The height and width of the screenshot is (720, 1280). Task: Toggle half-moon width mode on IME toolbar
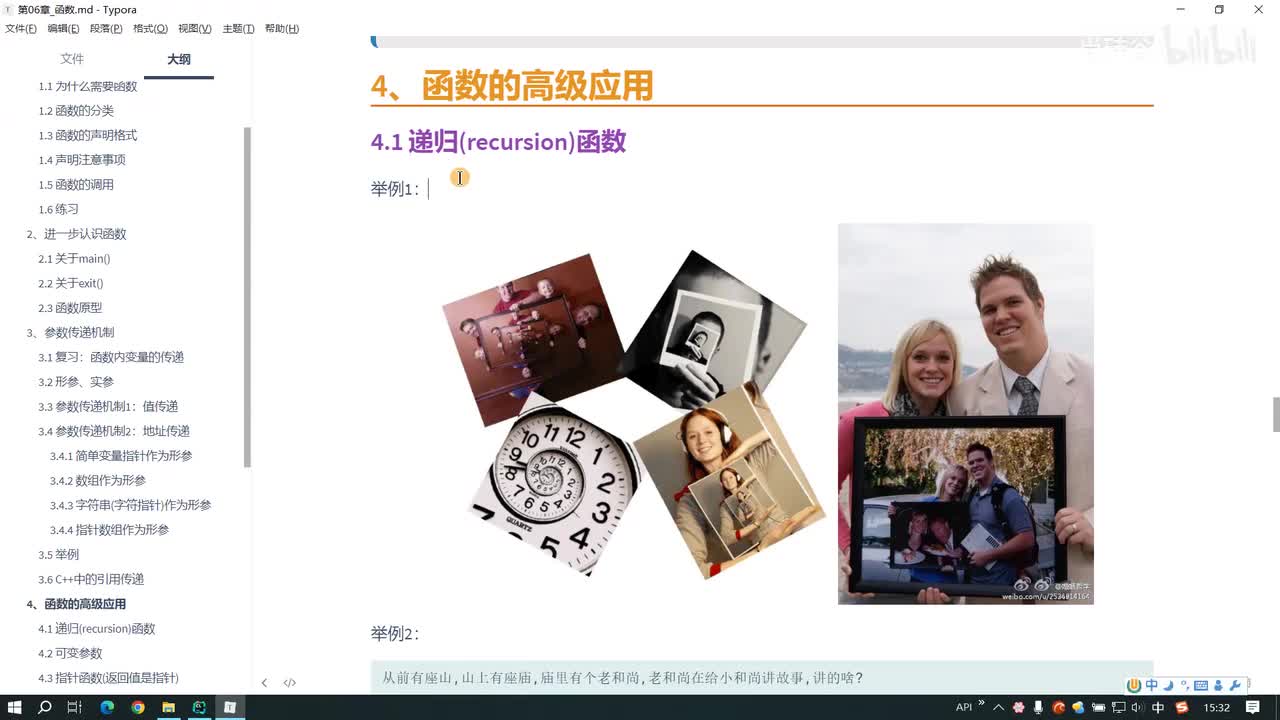pyautogui.click(x=1168, y=685)
